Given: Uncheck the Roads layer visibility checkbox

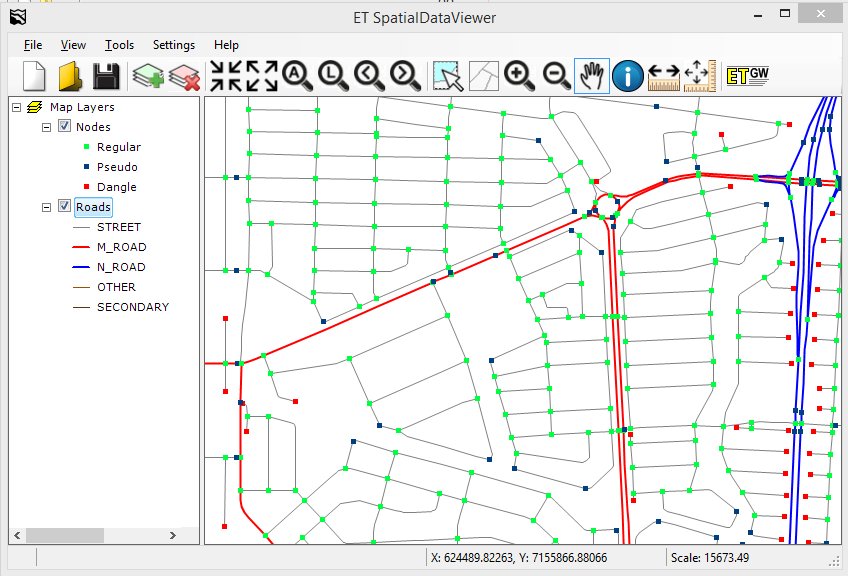Looking at the screenshot, I should pyautogui.click(x=65, y=207).
